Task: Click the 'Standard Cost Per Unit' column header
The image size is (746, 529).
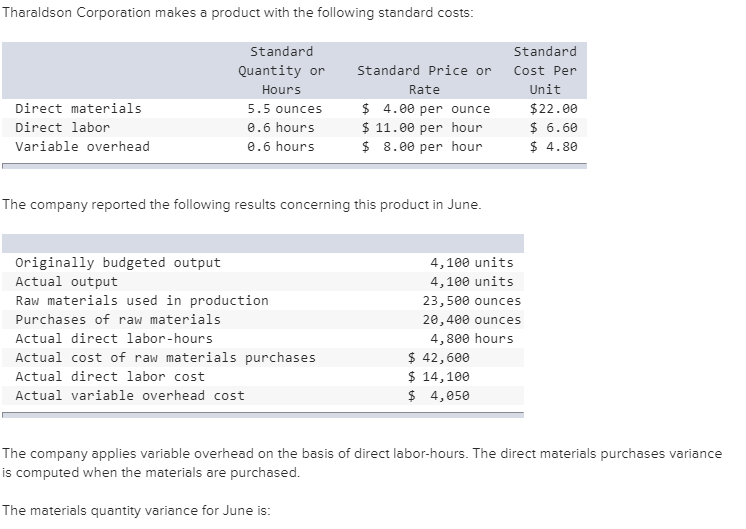Action: coord(545,70)
